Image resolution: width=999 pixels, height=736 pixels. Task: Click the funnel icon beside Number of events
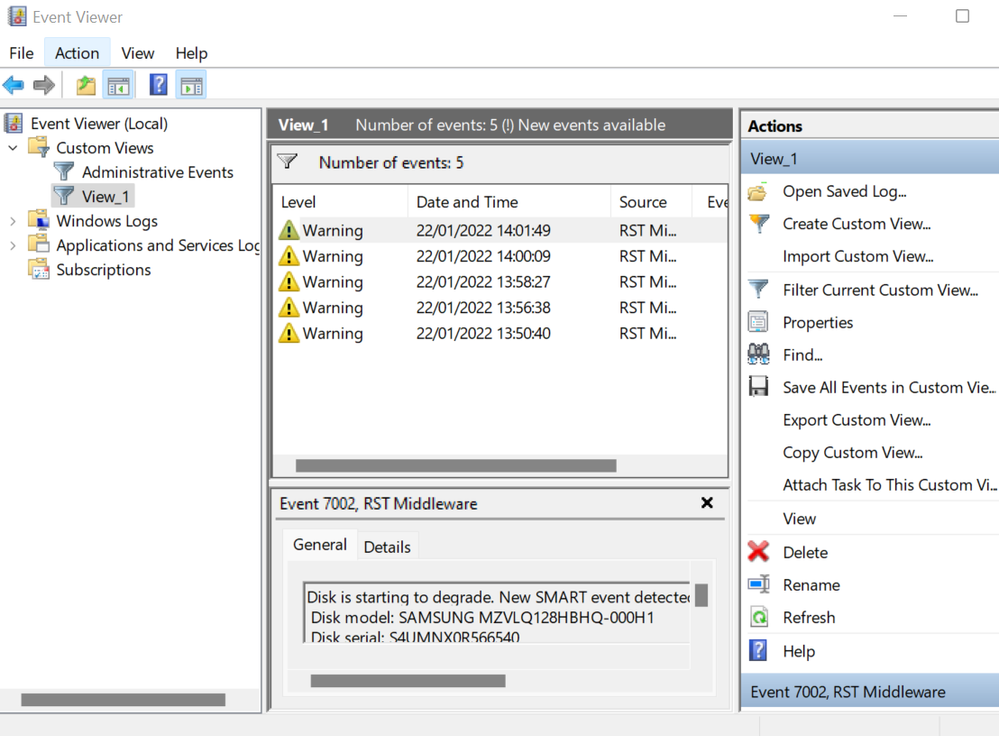(x=288, y=162)
